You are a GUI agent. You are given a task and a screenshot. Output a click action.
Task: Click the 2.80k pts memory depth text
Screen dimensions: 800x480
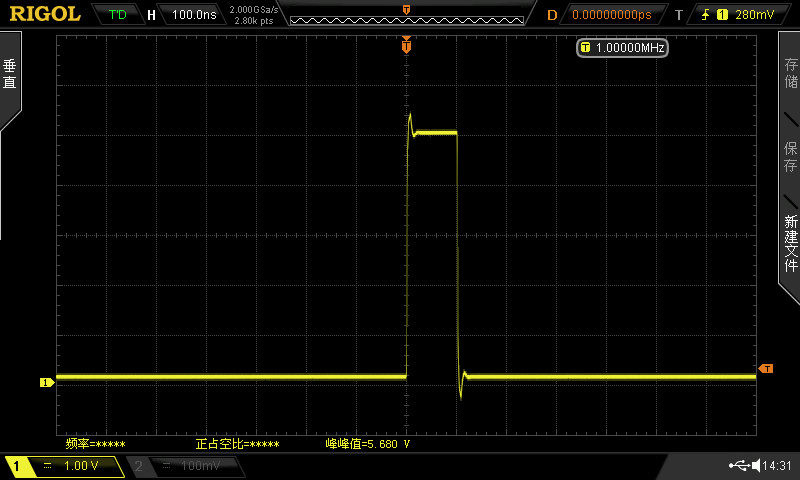(x=254, y=21)
